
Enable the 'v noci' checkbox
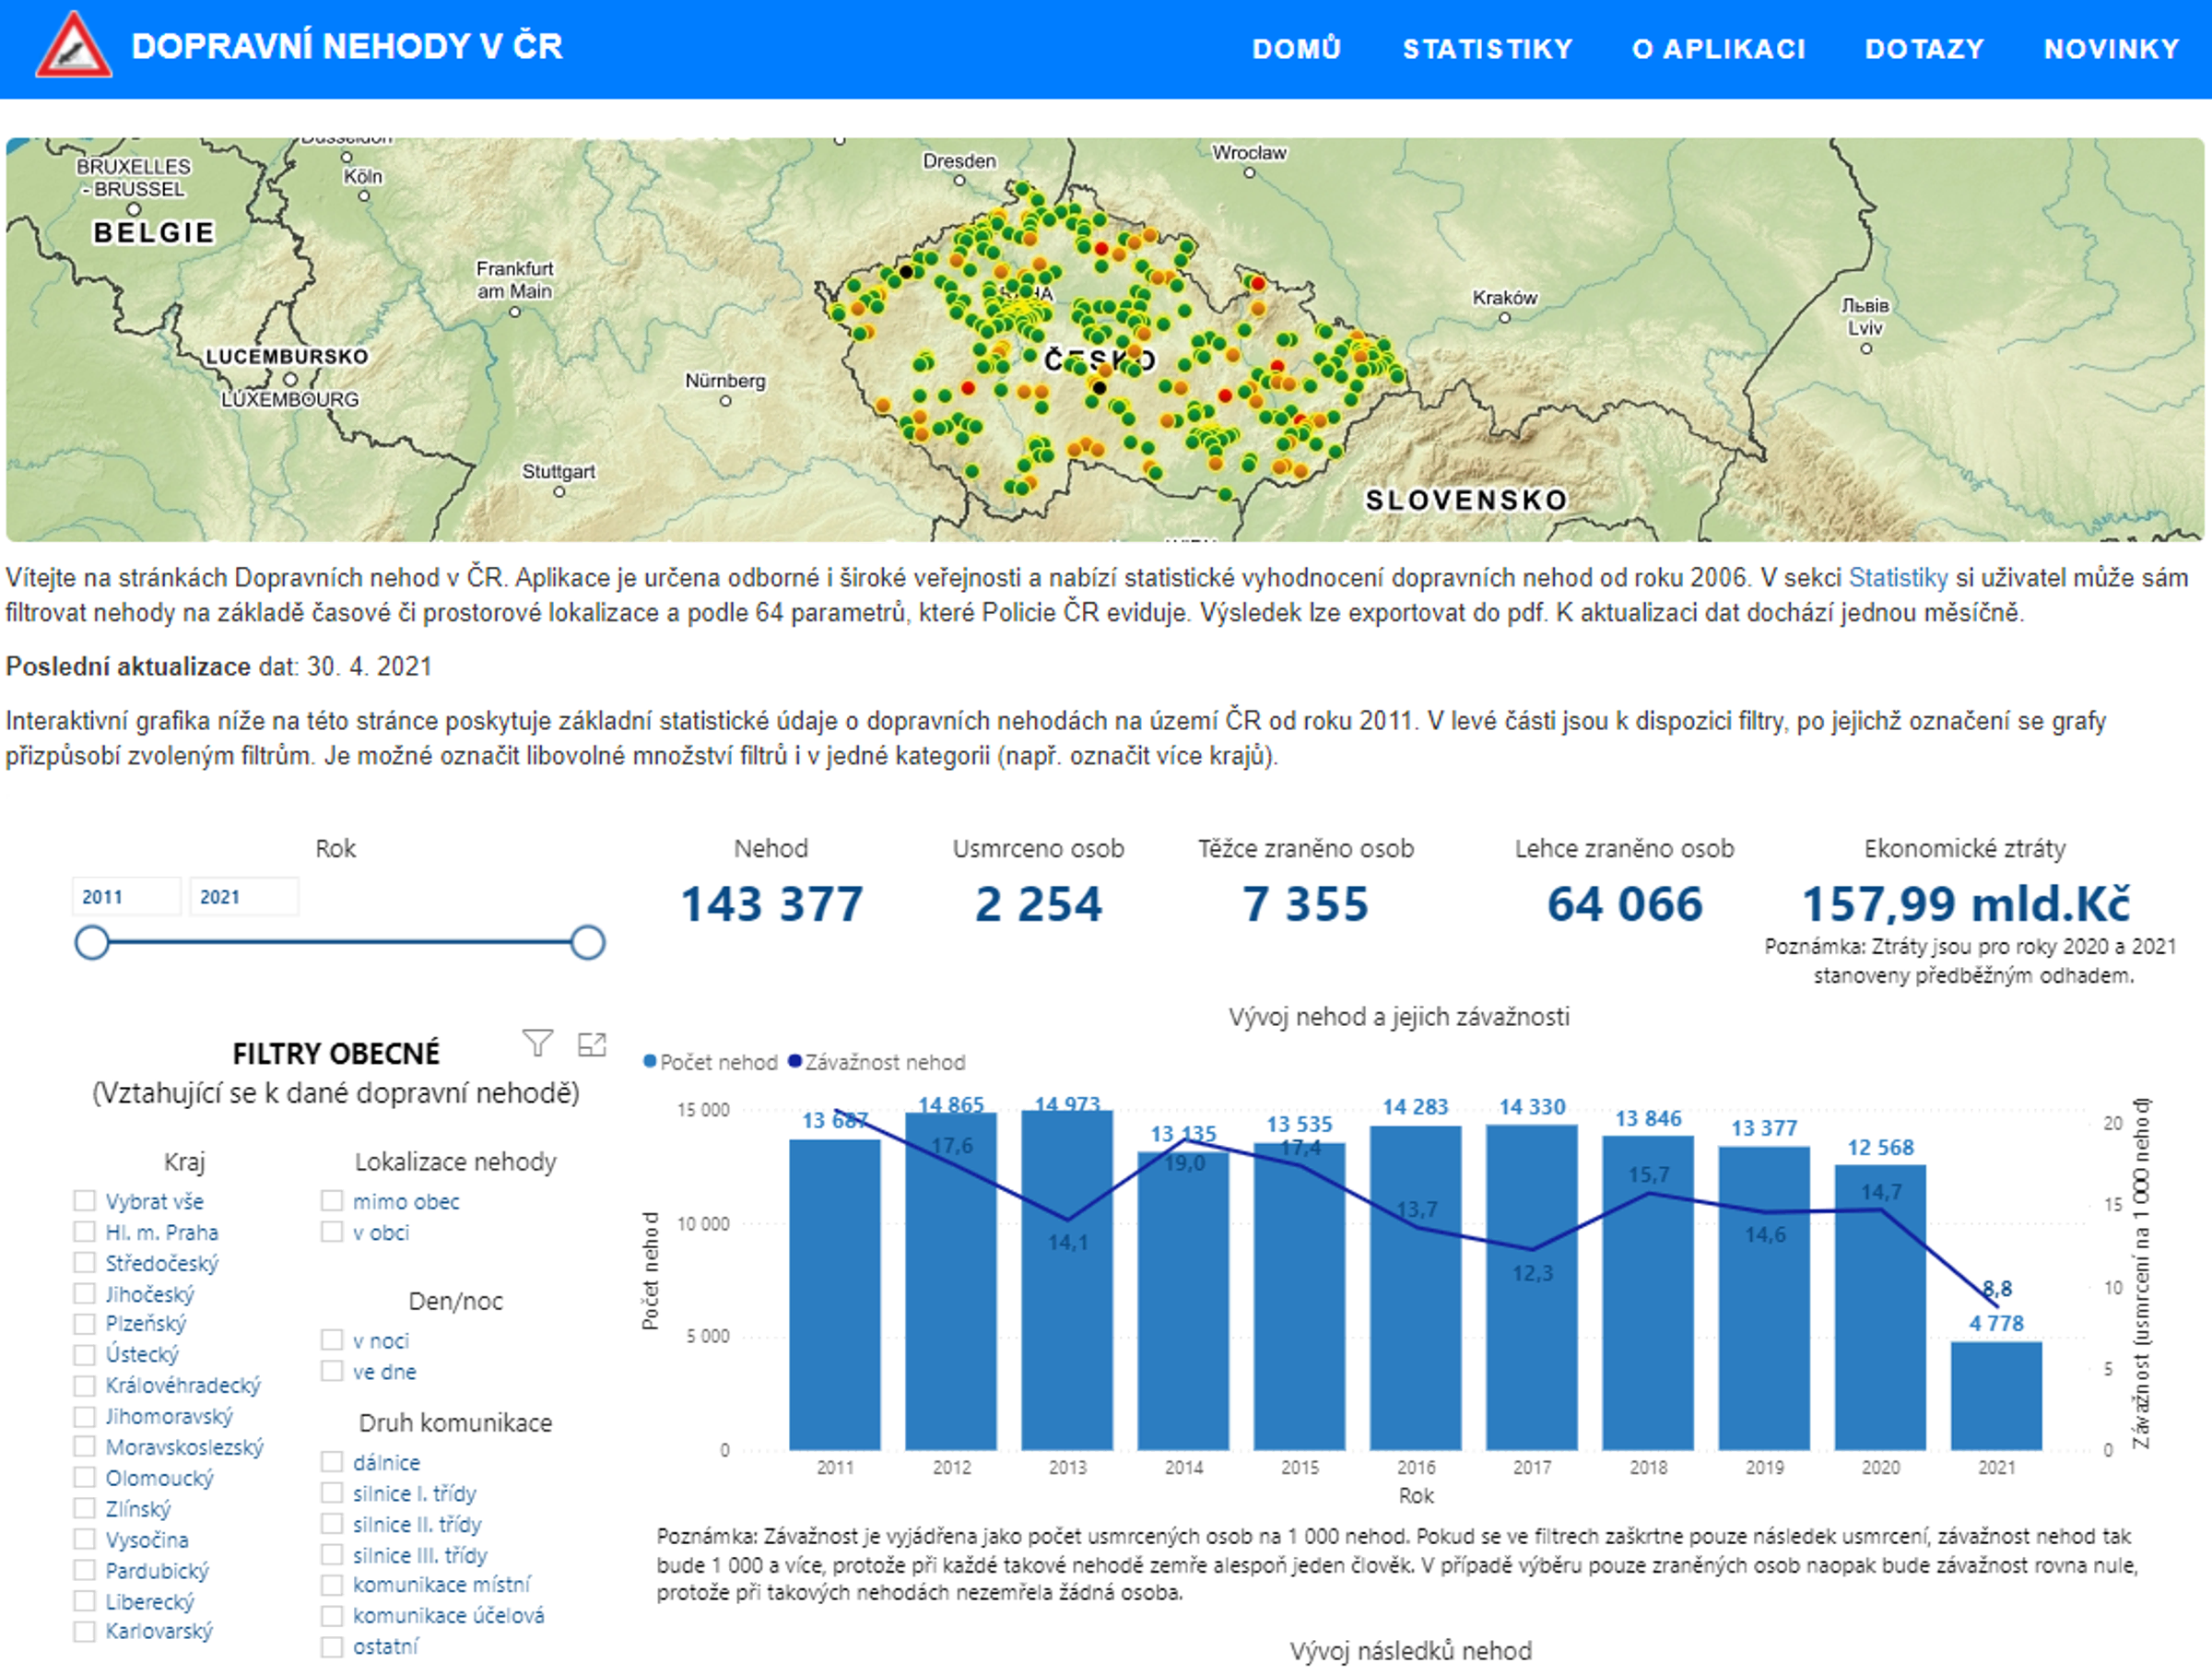point(332,1340)
